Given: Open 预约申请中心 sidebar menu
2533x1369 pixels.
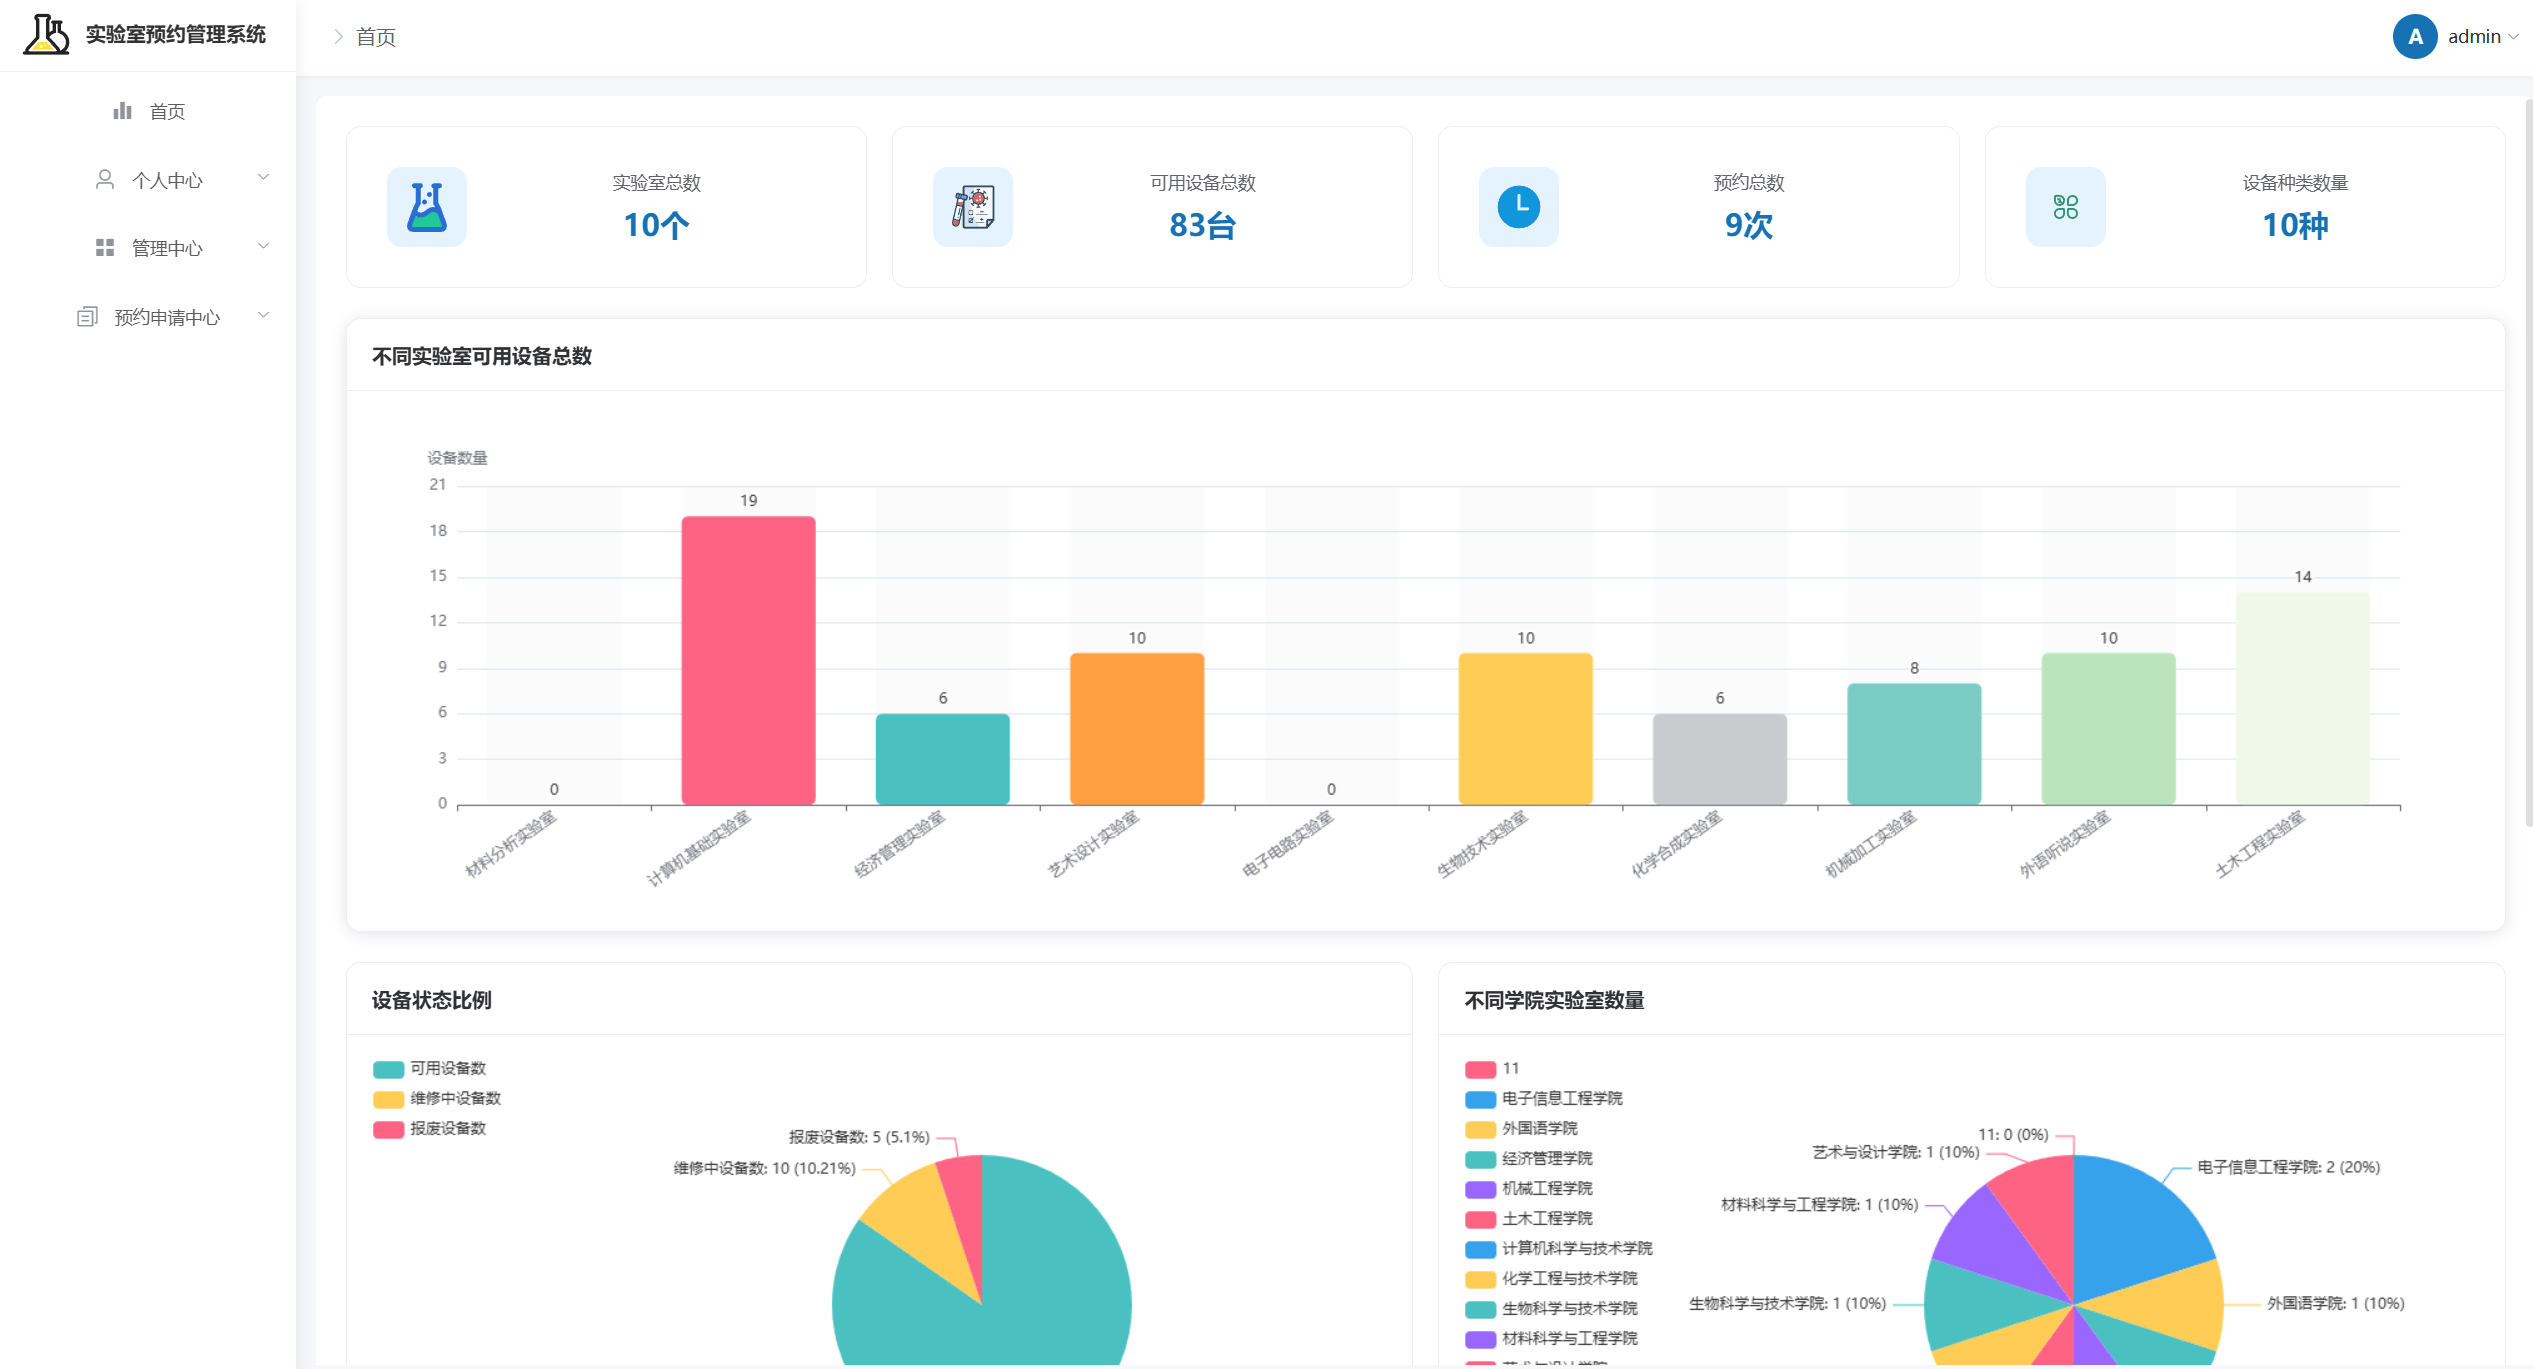Looking at the screenshot, I should (148, 317).
